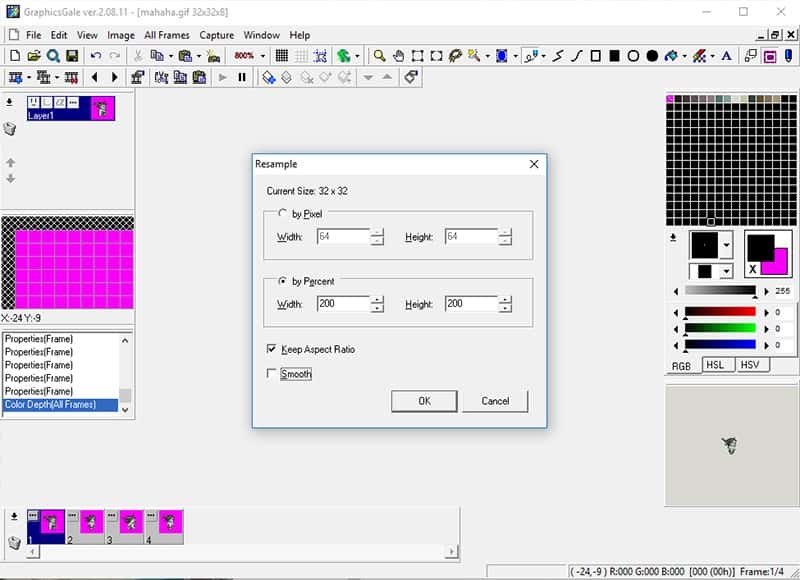Screen dimensions: 800x580
Task: Toggle Layer1 visibility box
Action: click(x=34, y=103)
